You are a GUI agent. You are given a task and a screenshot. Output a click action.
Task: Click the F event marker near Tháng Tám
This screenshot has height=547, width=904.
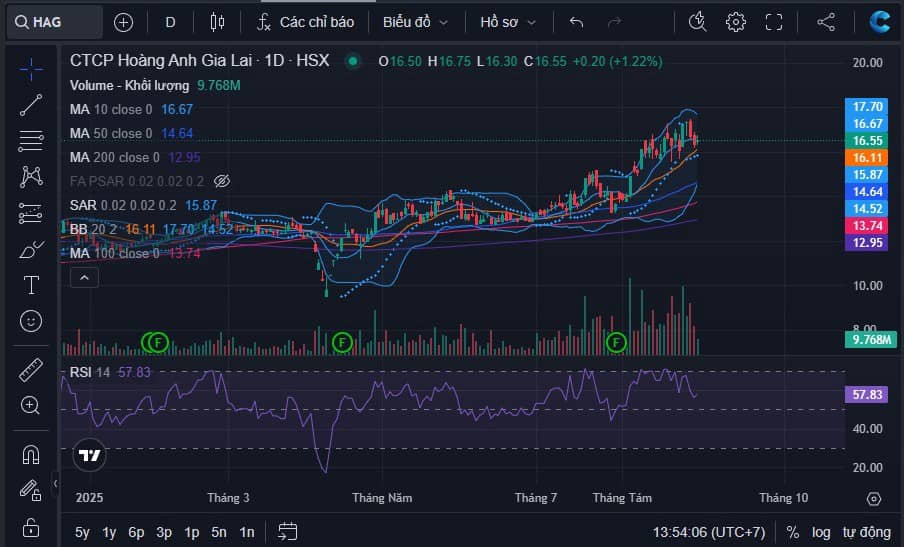(616, 343)
